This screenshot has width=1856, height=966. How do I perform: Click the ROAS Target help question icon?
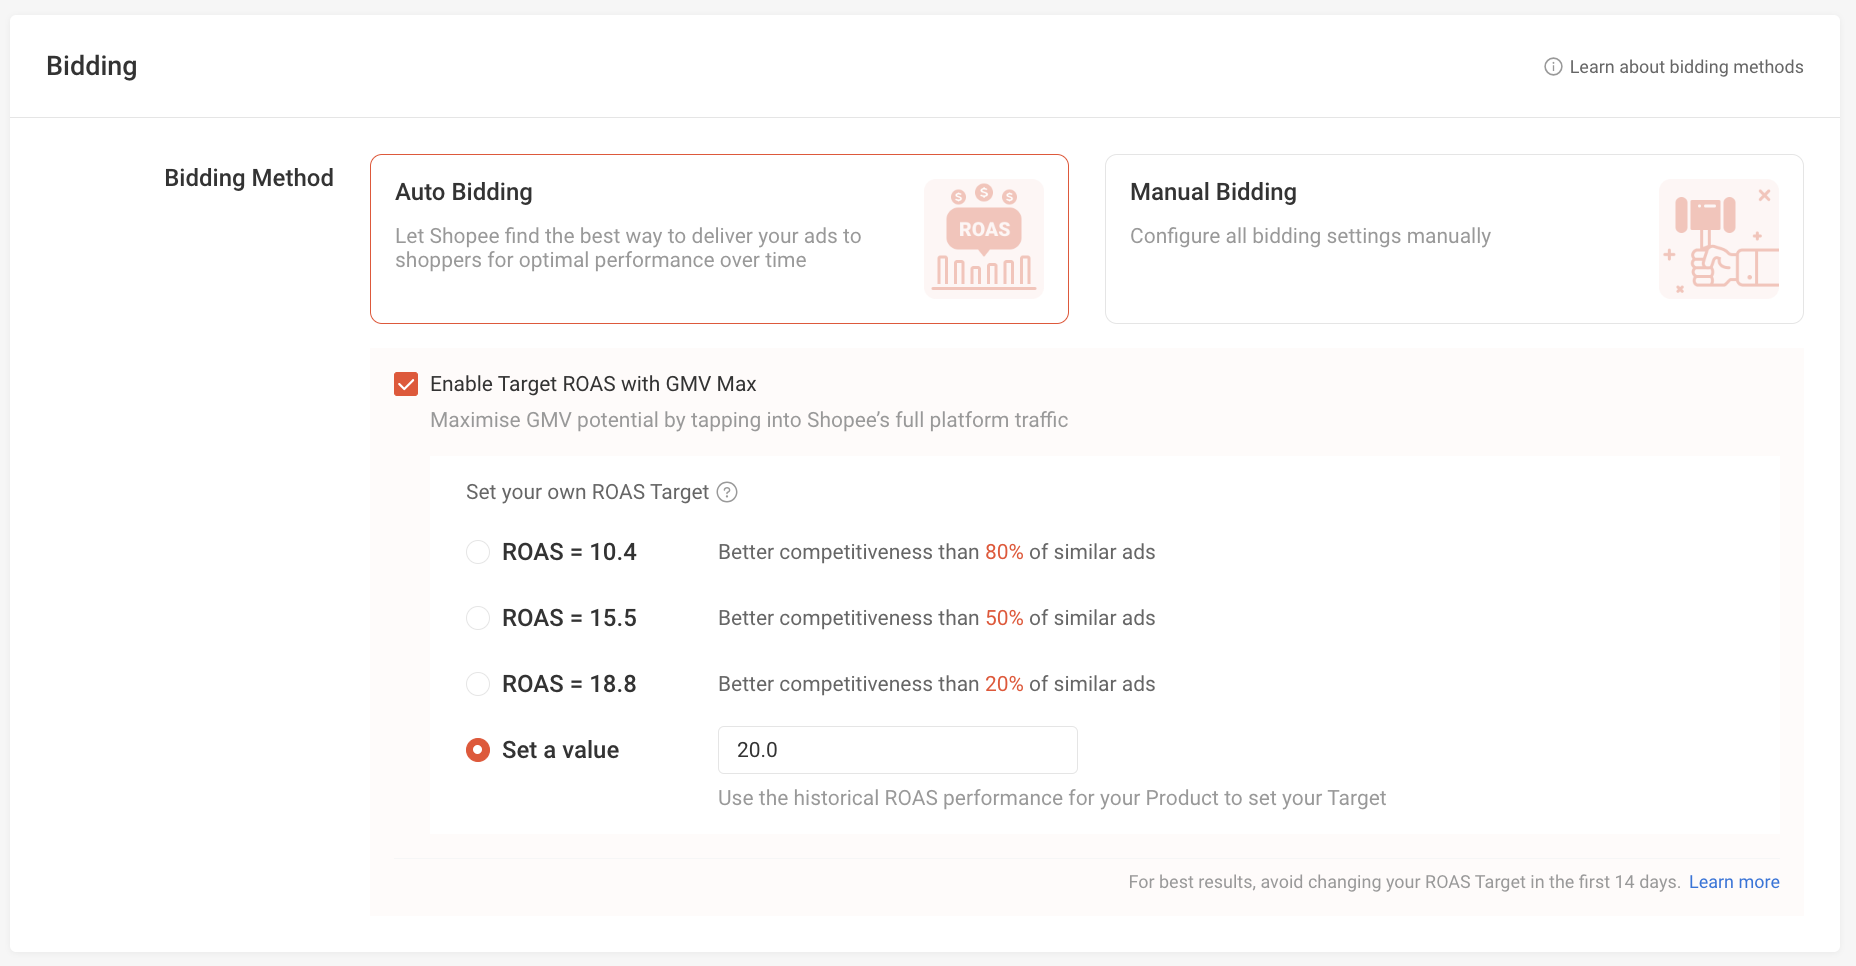click(728, 492)
